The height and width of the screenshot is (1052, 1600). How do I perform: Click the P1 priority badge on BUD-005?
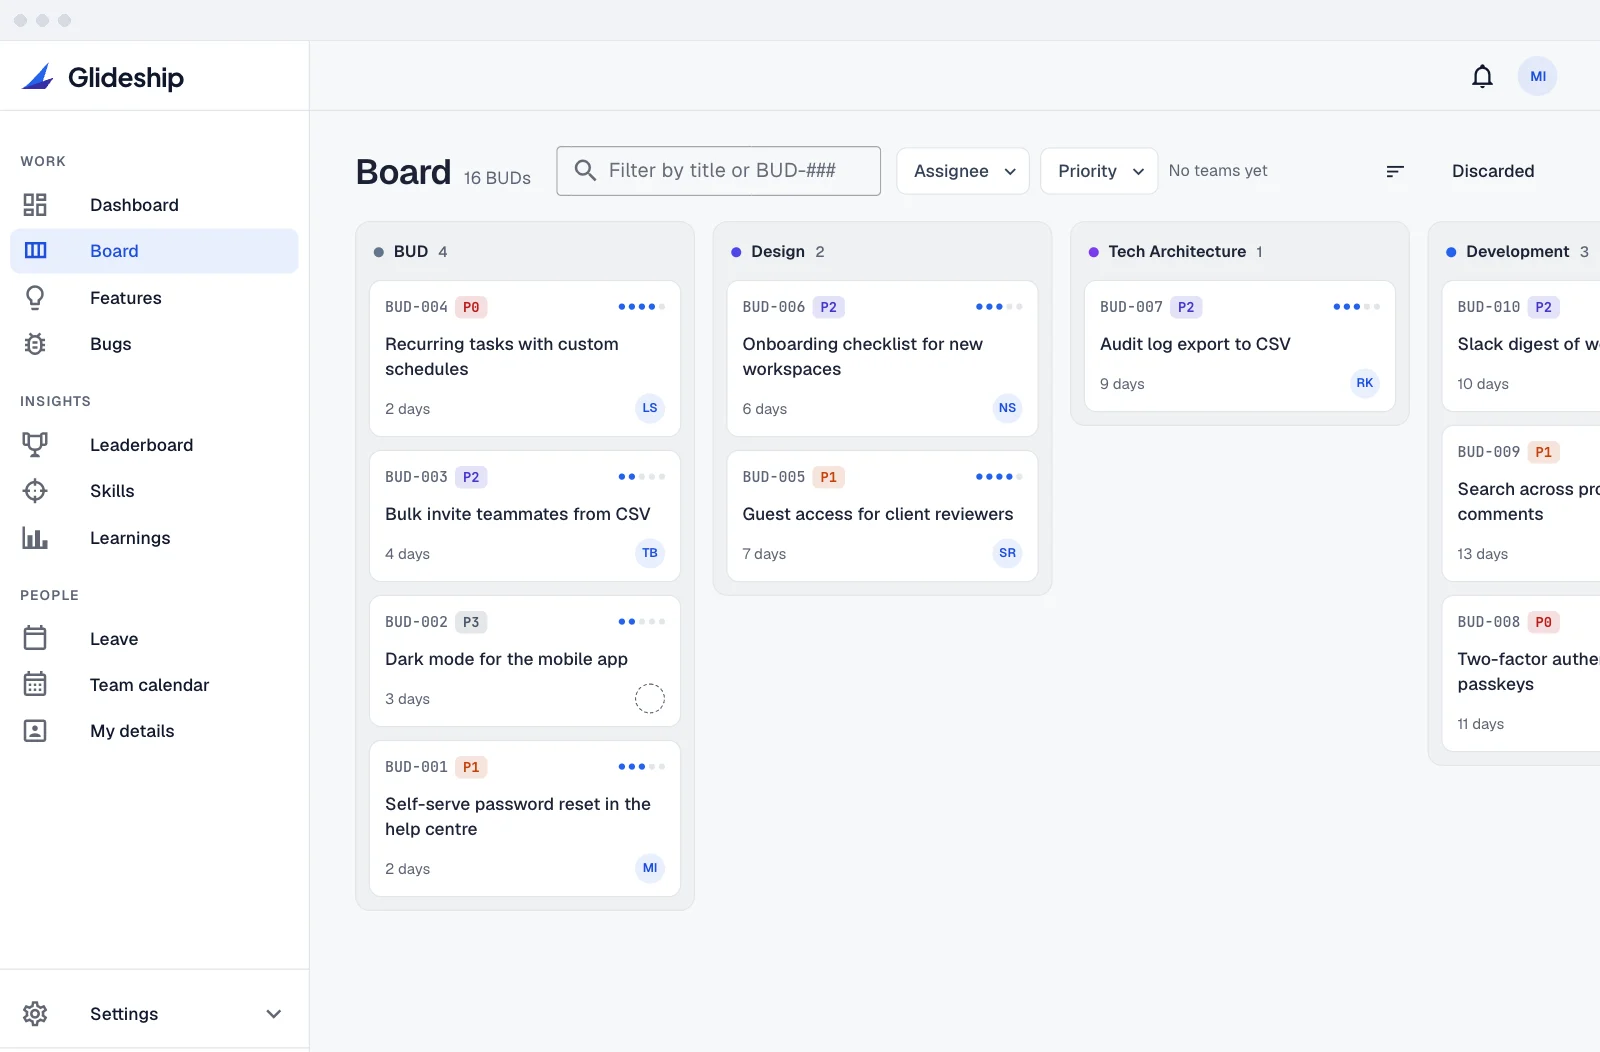click(x=828, y=477)
